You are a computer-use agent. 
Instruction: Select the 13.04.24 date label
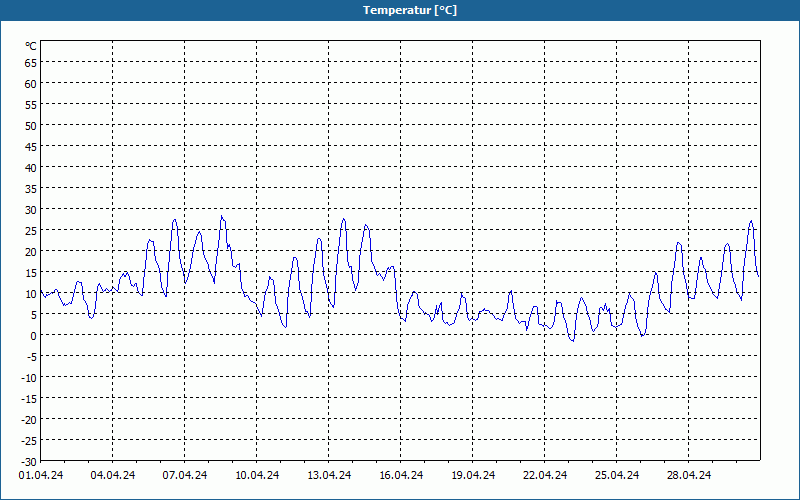pos(329,475)
